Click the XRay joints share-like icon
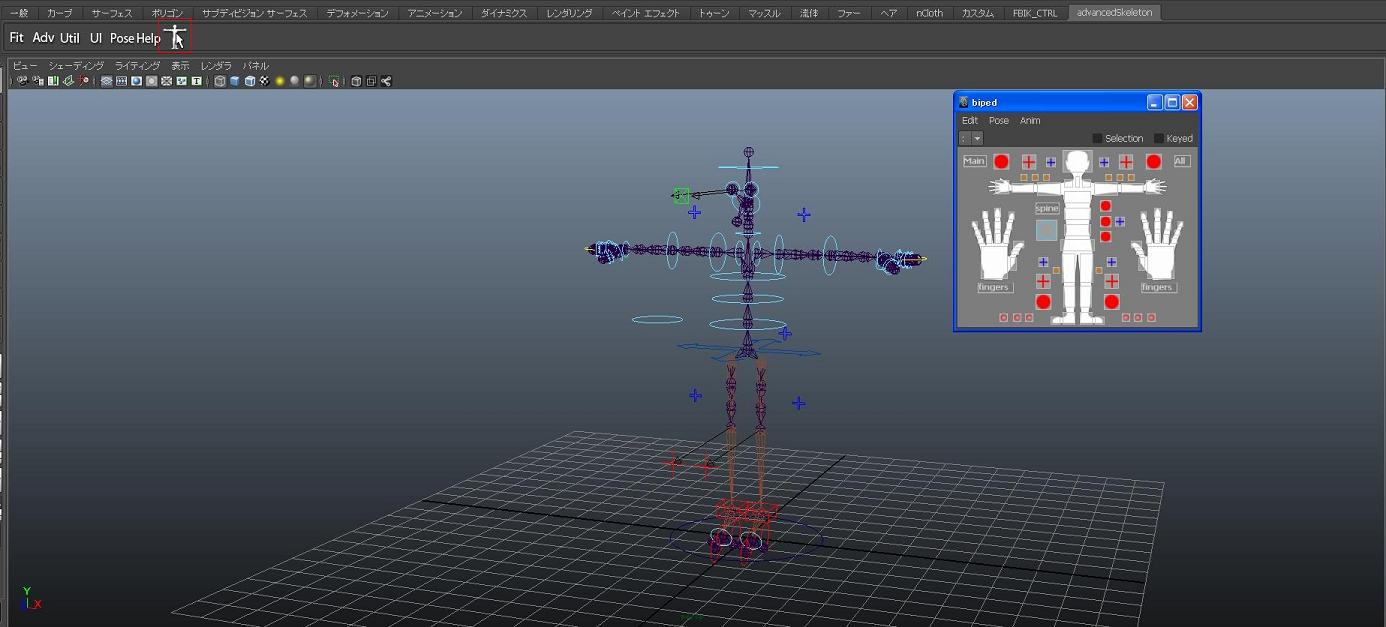The image size is (1386, 627). 385,81
